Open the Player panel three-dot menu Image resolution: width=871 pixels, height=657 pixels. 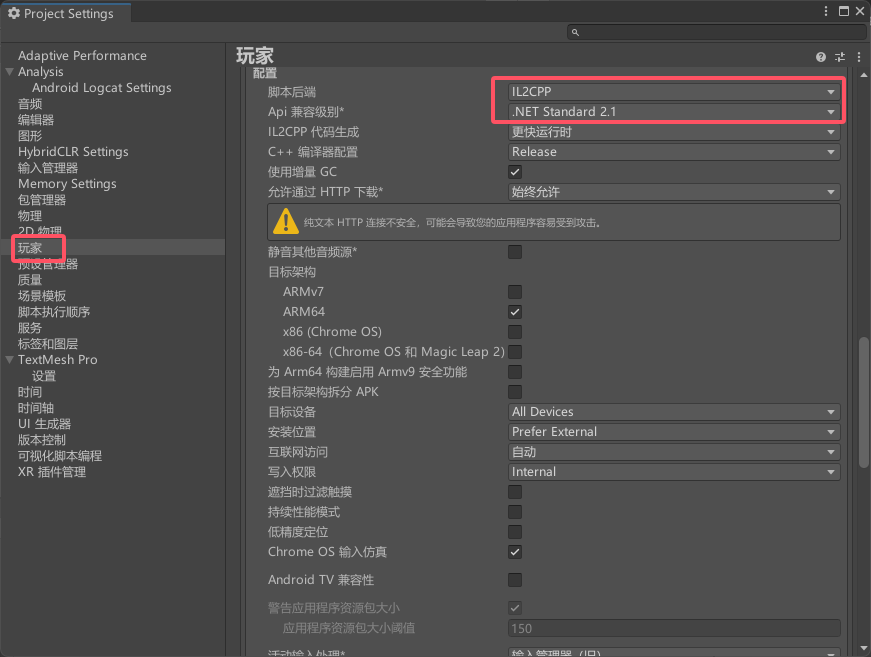[858, 57]
